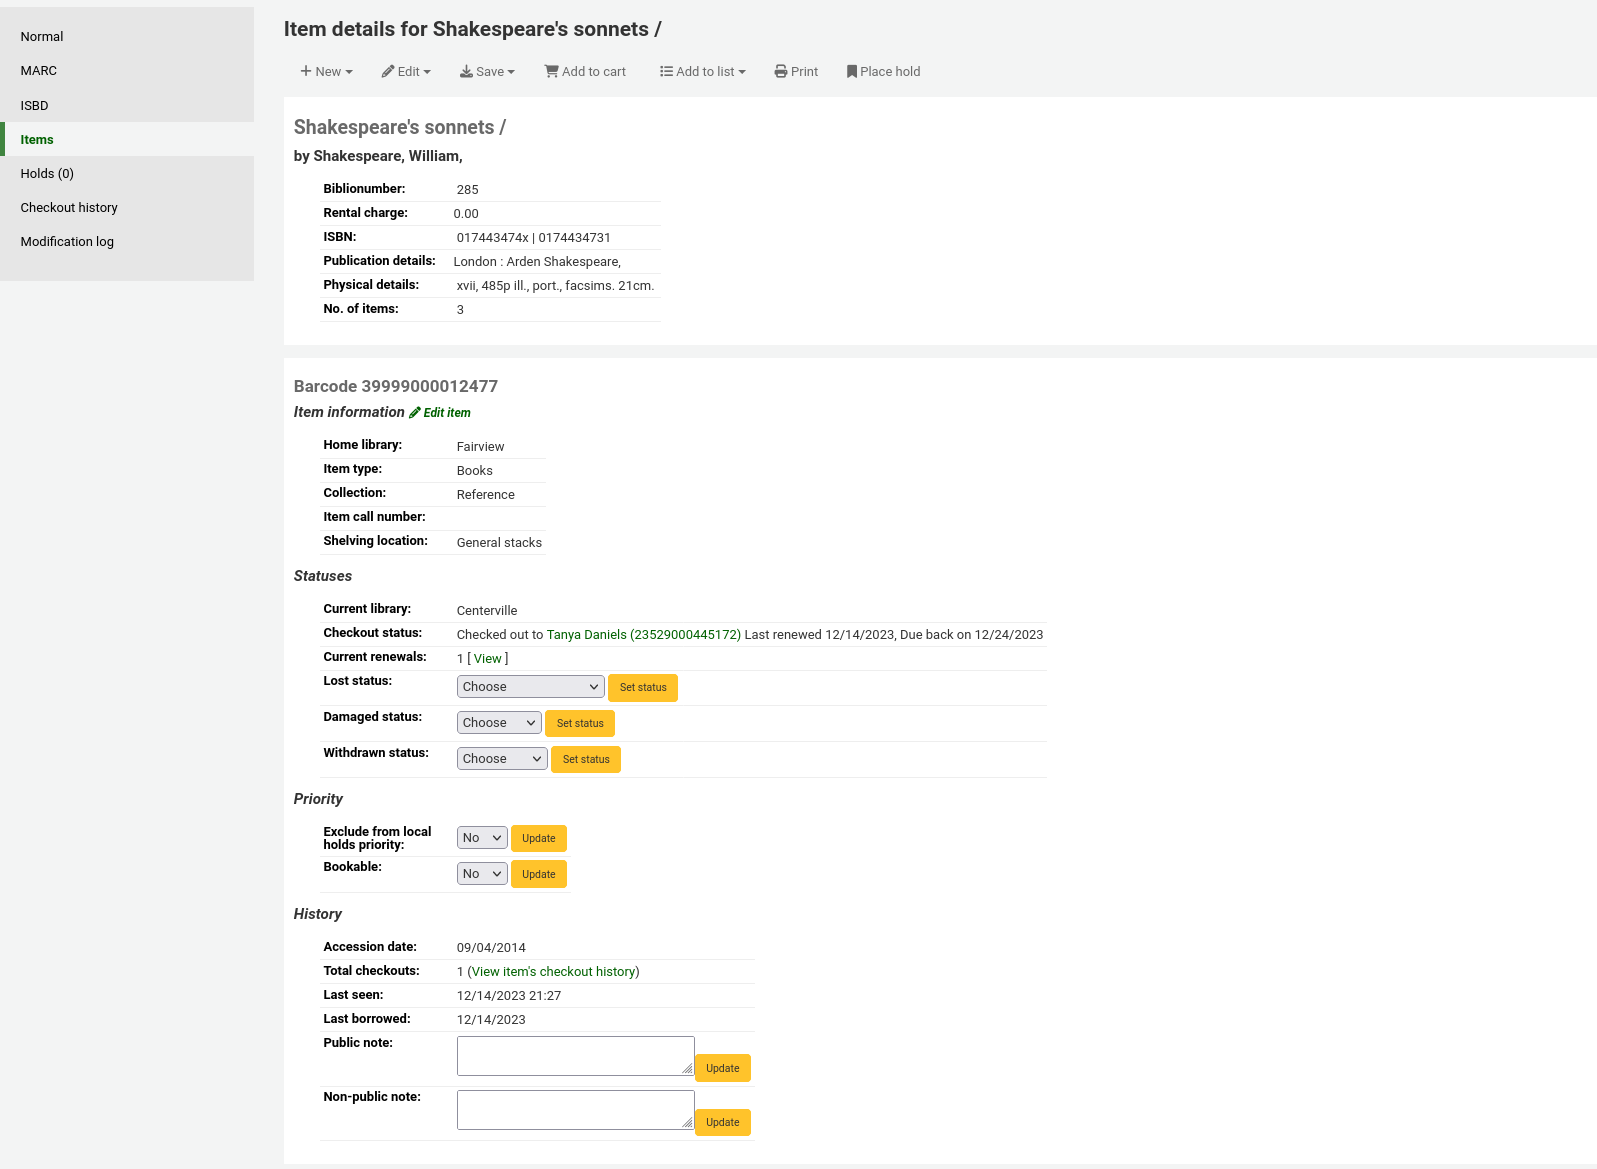
Task: Open the Damaged status dropdown
Action: pyautogui.click(x=499, y=723)
